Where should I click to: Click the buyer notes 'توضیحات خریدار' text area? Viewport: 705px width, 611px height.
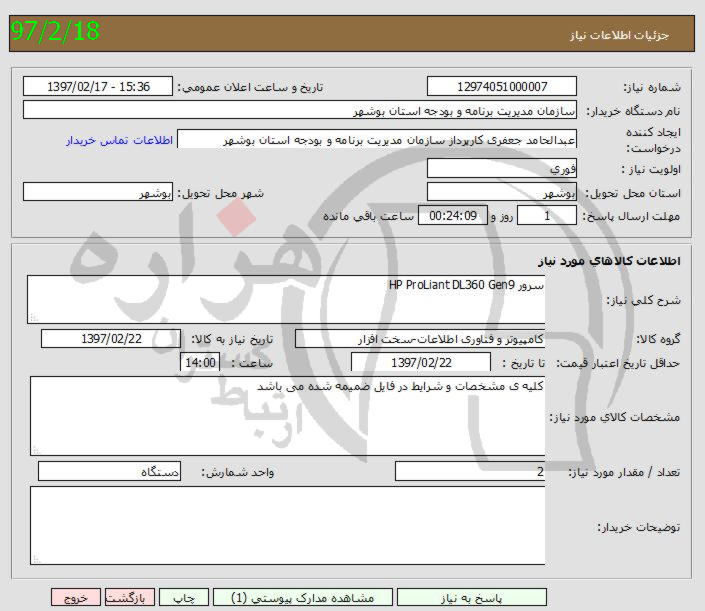[288, 526]
